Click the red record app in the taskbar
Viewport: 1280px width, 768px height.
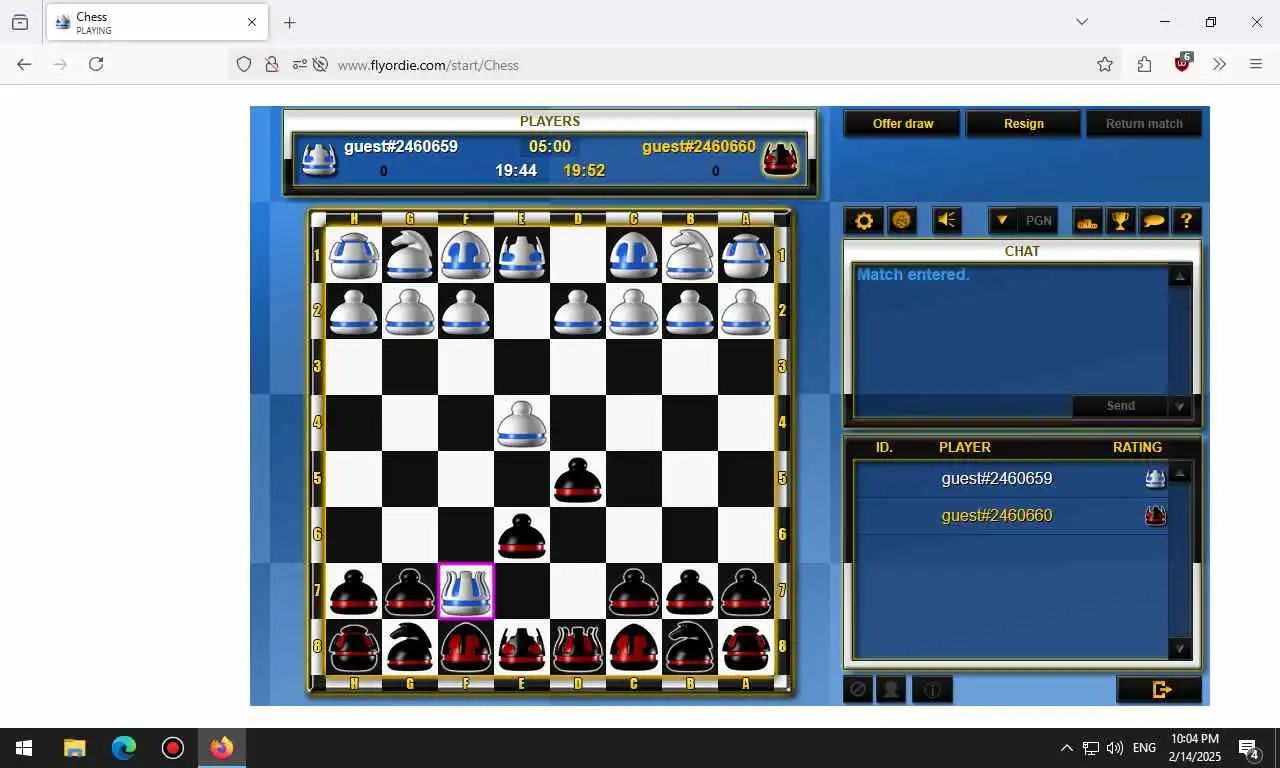(173, 748)
